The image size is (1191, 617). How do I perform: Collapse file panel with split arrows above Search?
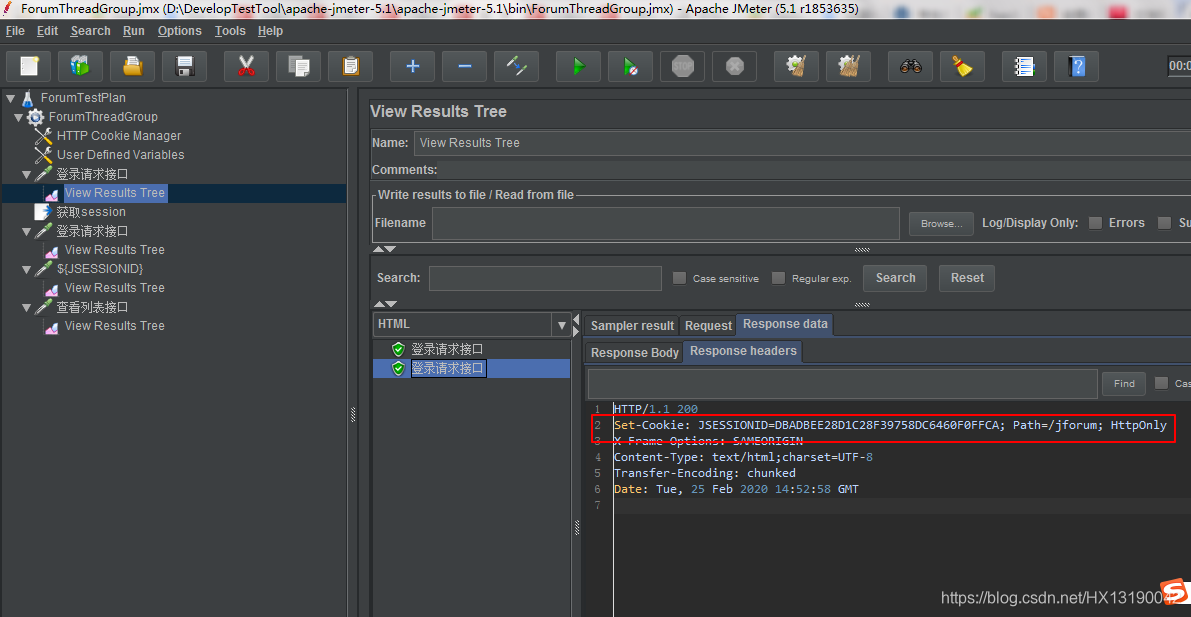point(385,249)
